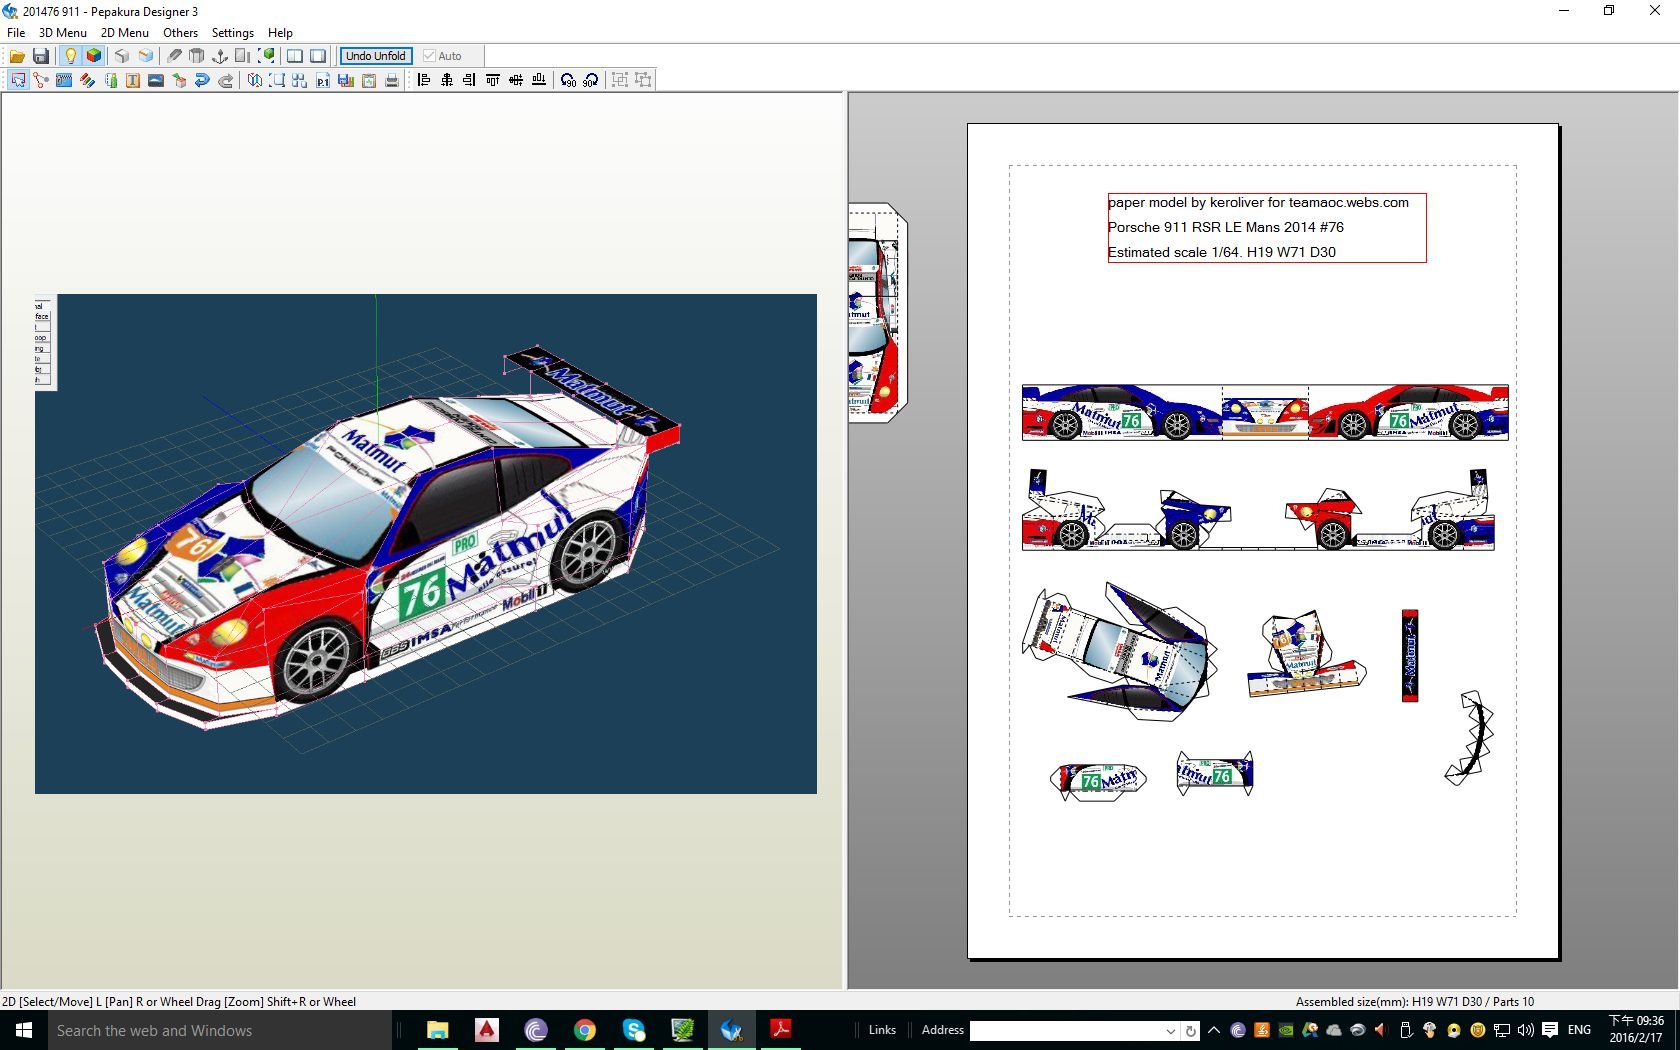Choose the text 'T' input tool

point(132,80)
